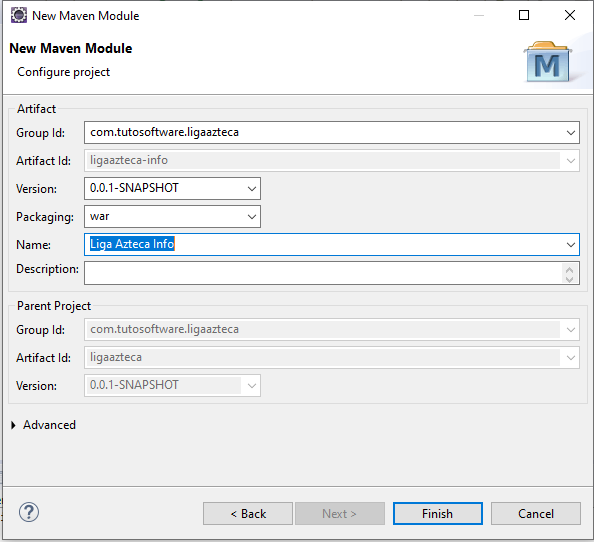Image resolution: width=594 pixels, height=542 pixels.
Task: Close the New Maven Module dialog
Action: click(570, 15)
